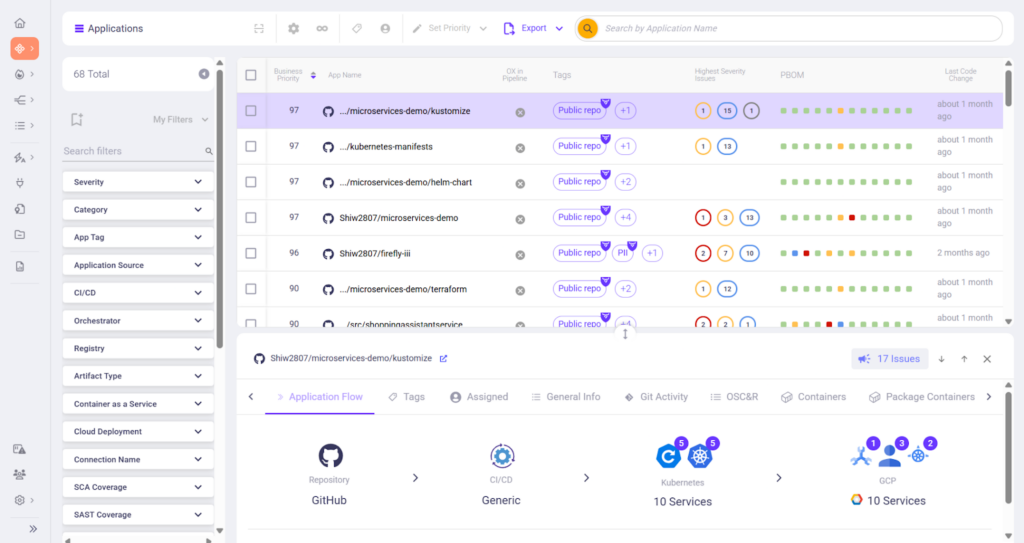Select the Shiw2807/firefly-iii row checkbox

pos(251,253)
